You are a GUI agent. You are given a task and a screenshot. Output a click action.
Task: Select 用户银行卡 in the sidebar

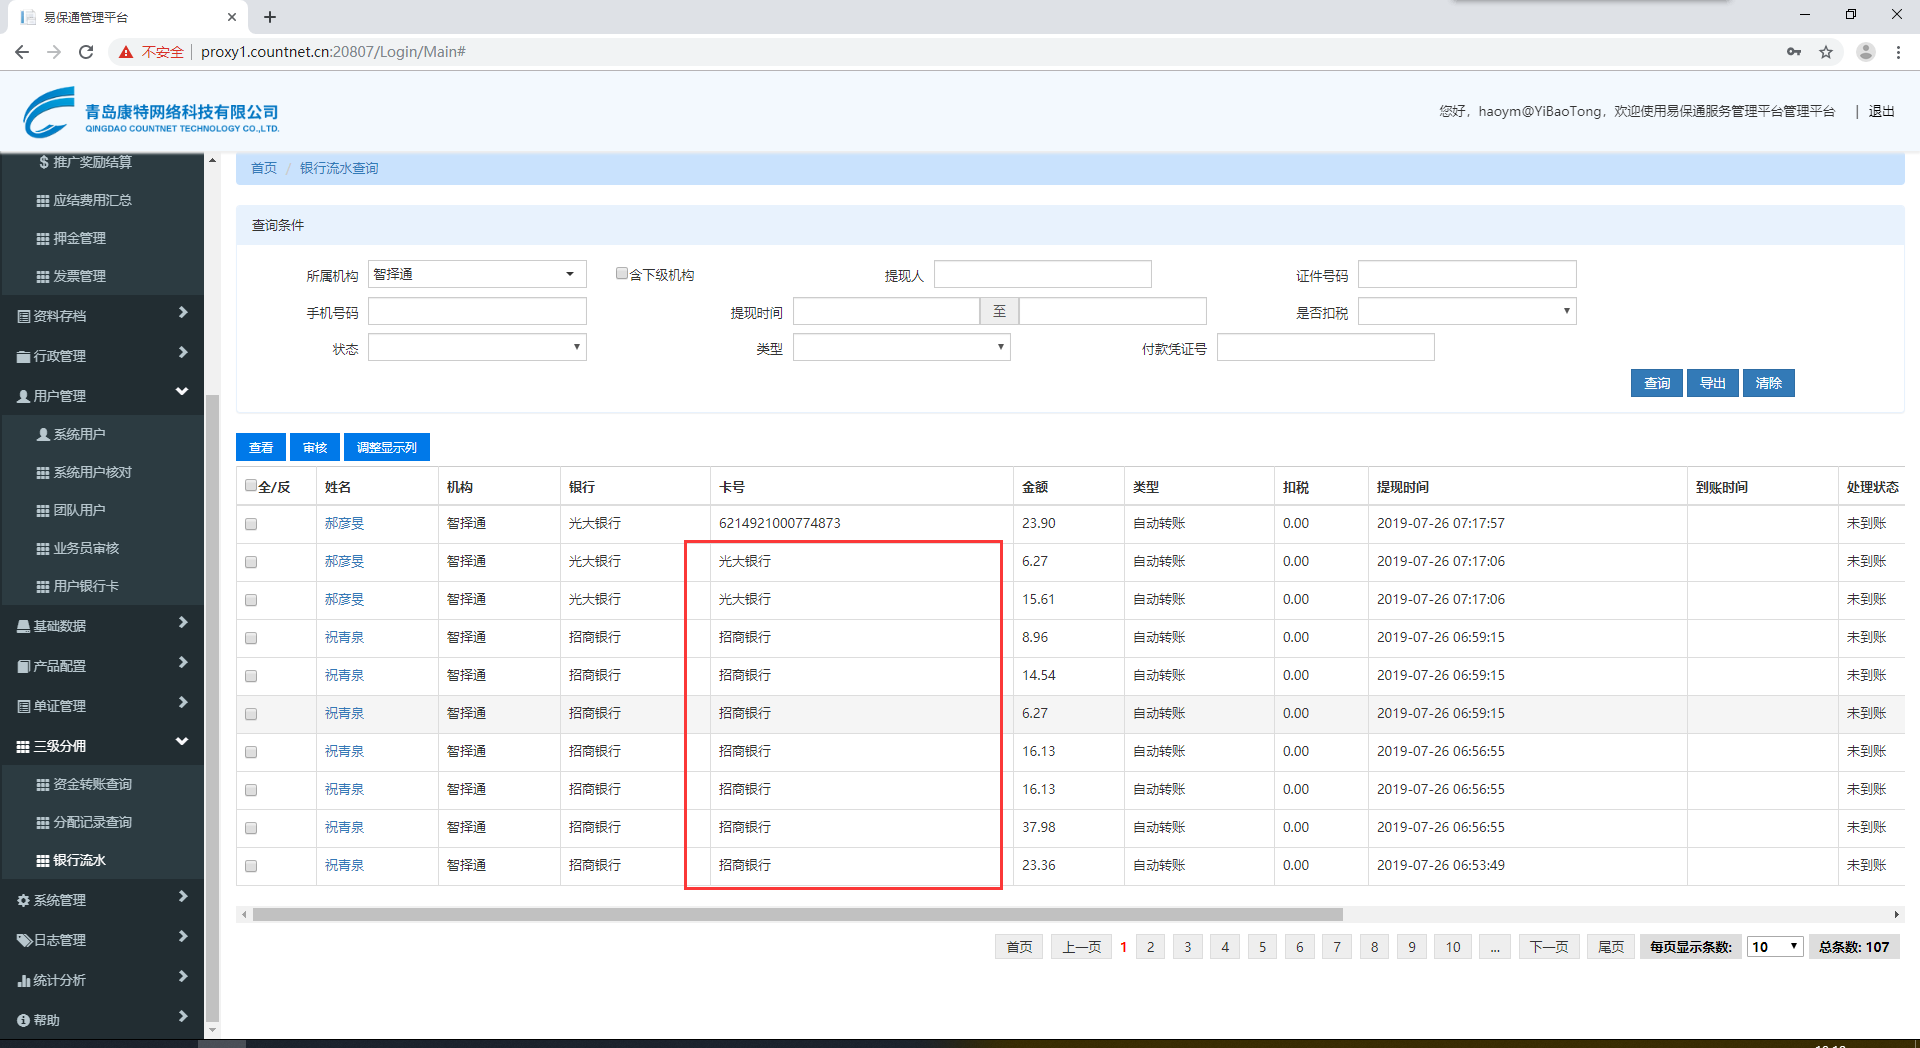pos(85,586)
